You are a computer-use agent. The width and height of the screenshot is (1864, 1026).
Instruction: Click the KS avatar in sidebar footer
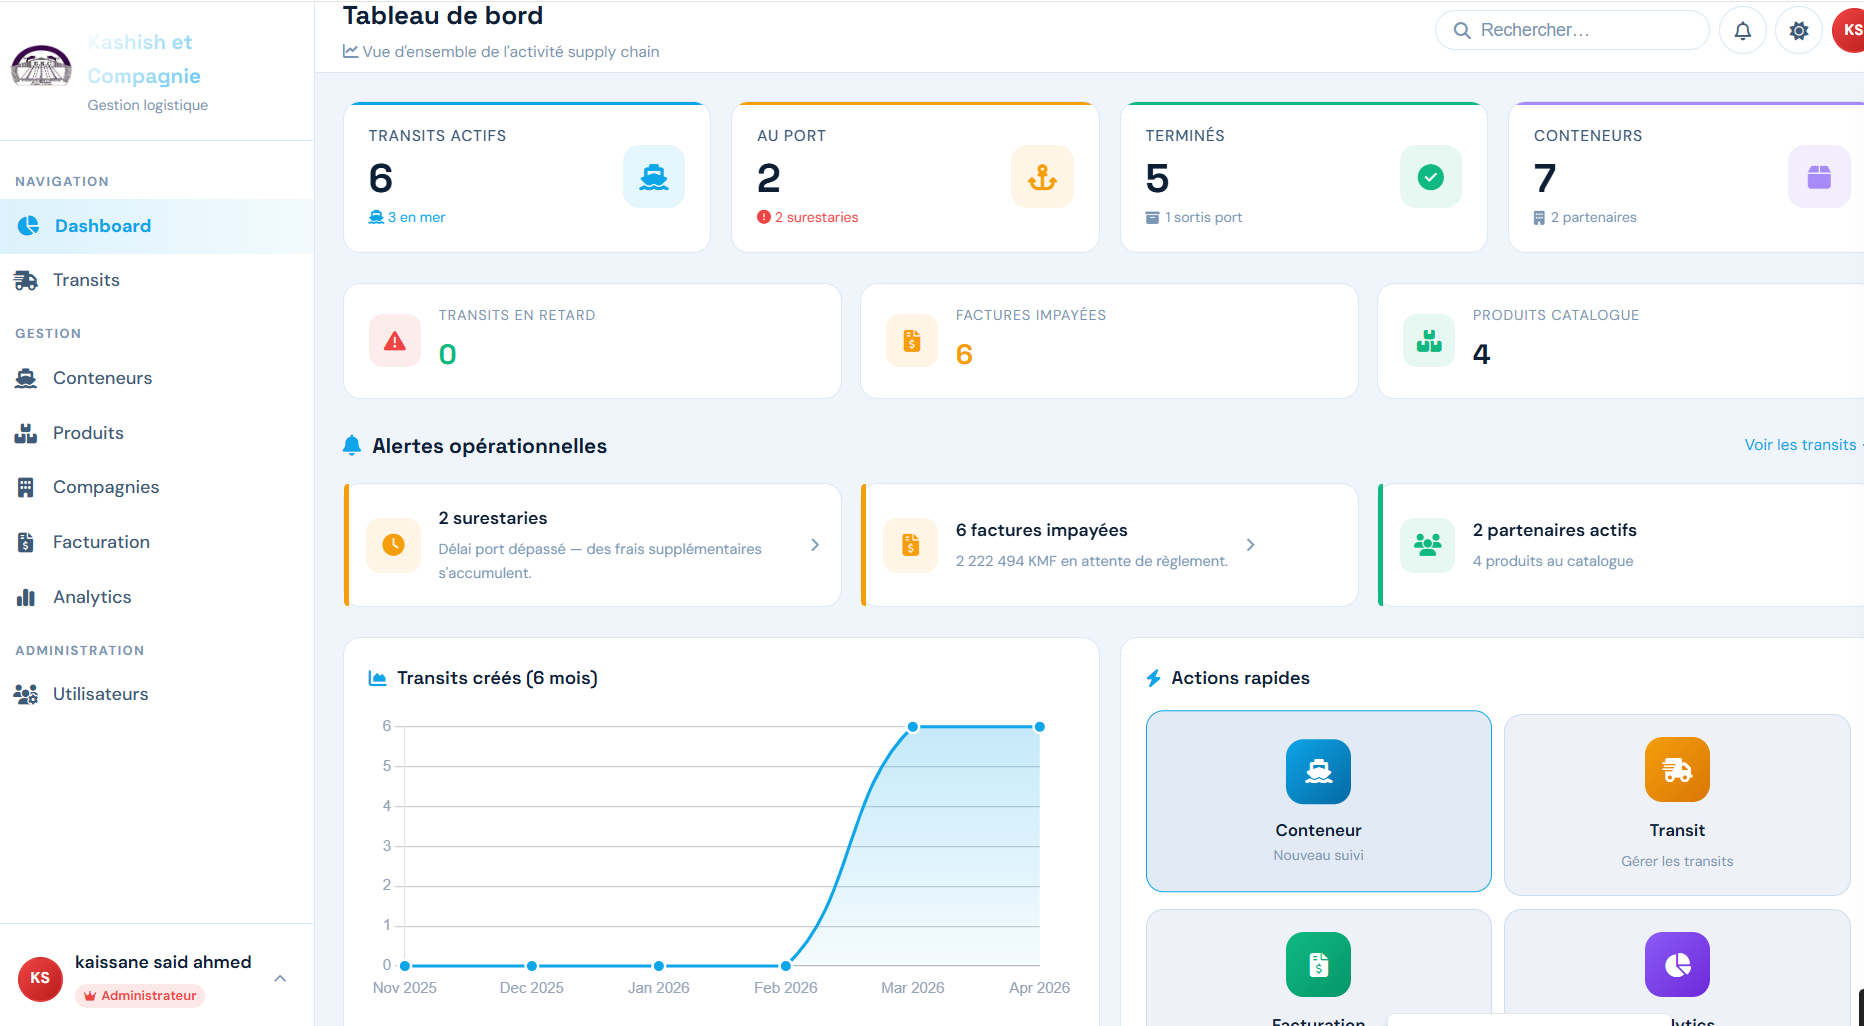coord(40,978)
